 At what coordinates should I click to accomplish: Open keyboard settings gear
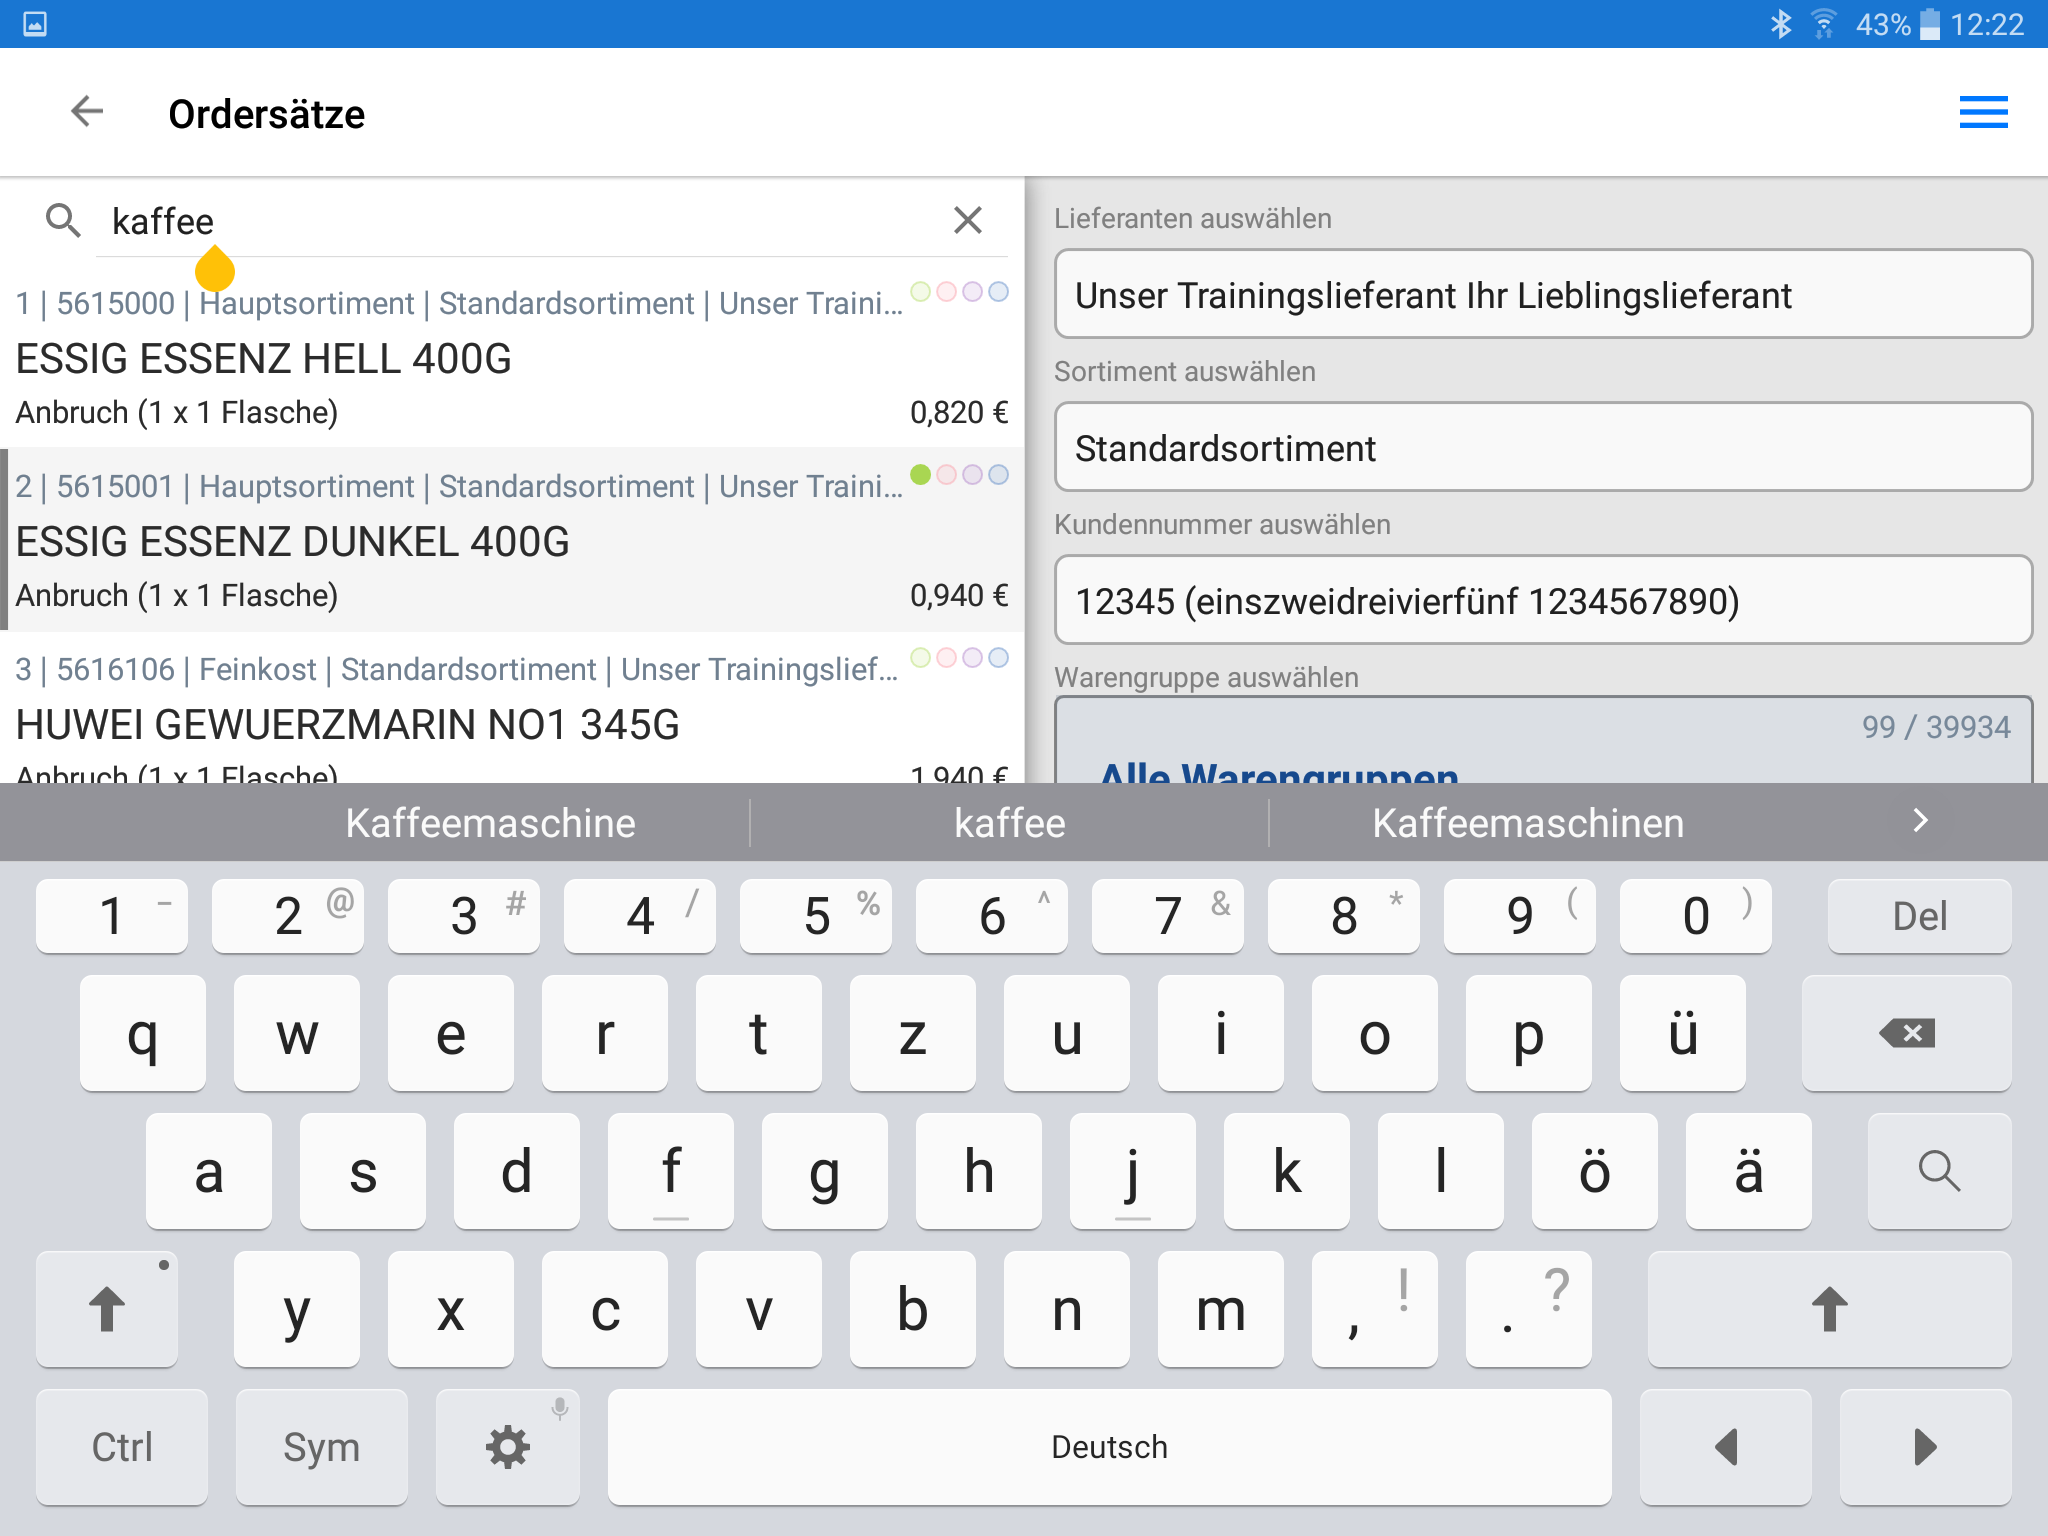tap(507, 1446)
